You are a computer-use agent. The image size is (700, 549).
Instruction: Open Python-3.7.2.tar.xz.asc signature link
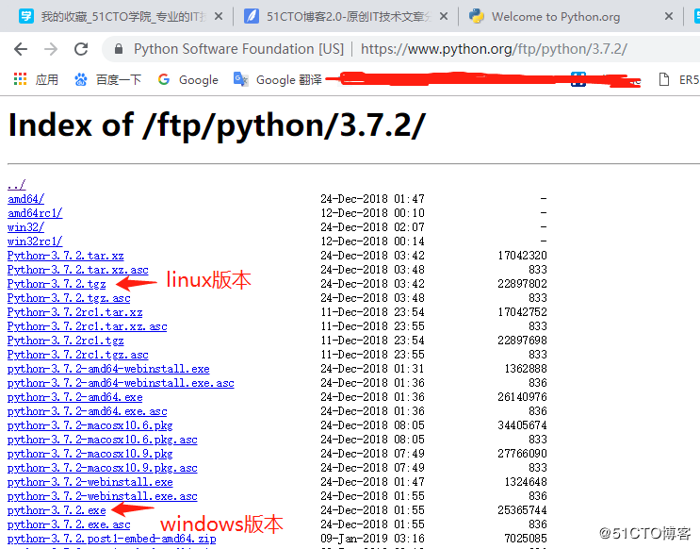(78, 270)
